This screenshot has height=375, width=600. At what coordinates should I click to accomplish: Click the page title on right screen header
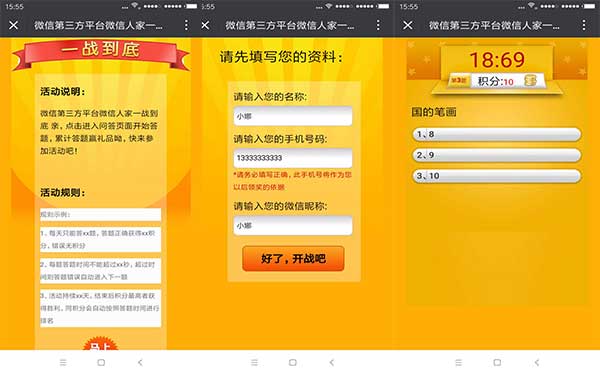click(x=494, y=25)
